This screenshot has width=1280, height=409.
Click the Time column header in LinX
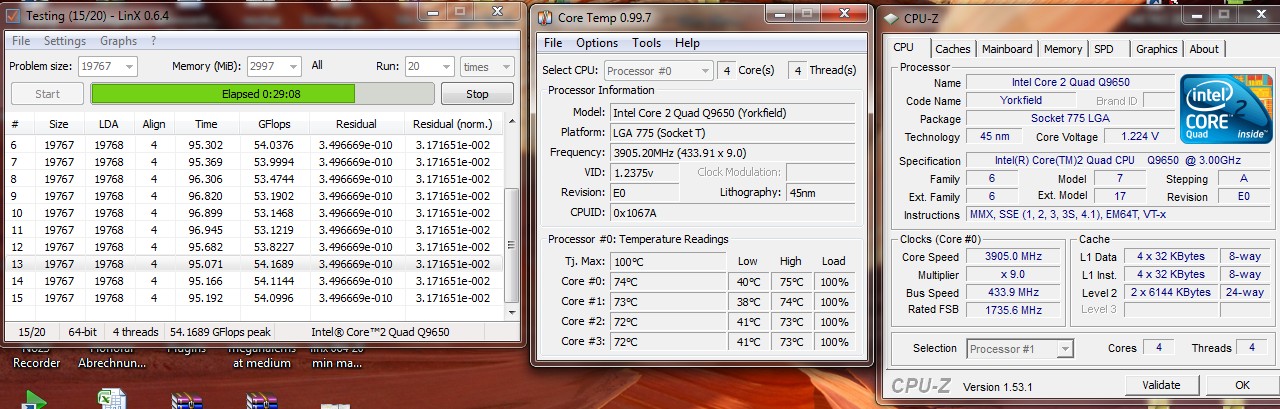point(206,124)
